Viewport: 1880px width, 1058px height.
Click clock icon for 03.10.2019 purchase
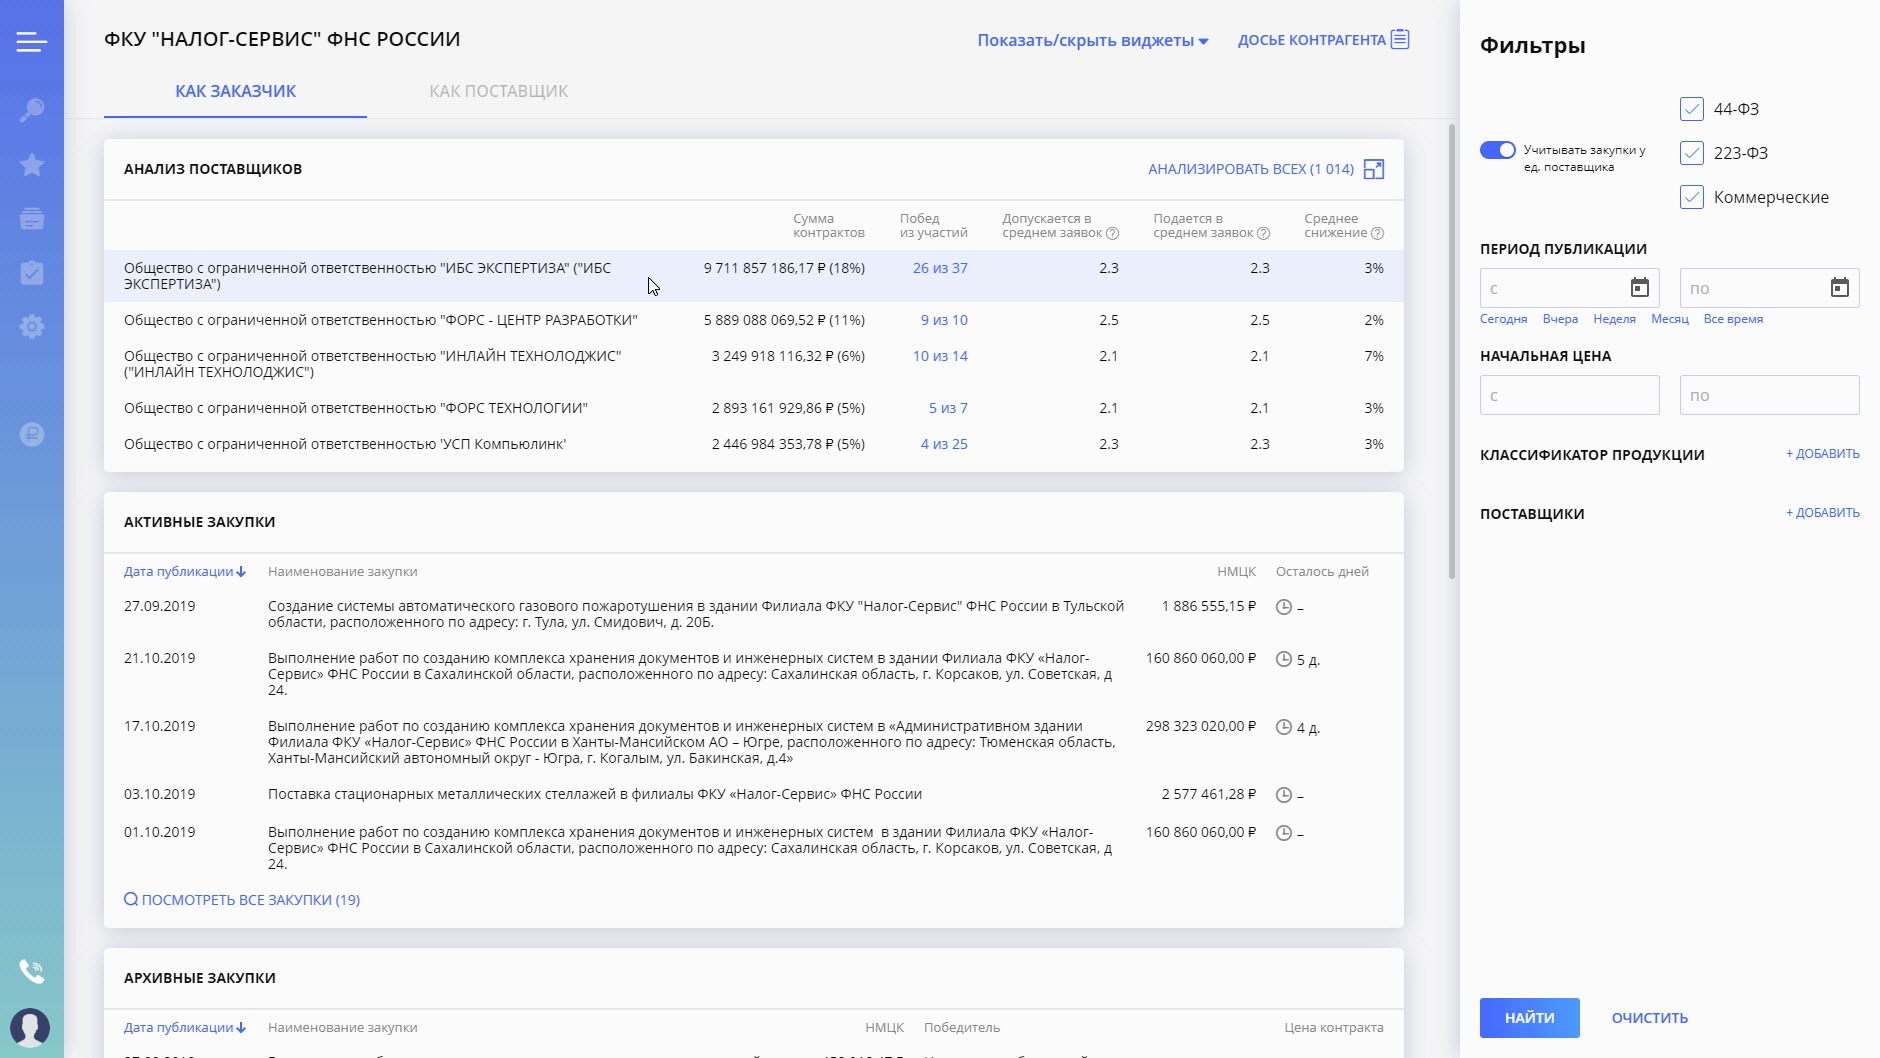tap(1284, 795)
